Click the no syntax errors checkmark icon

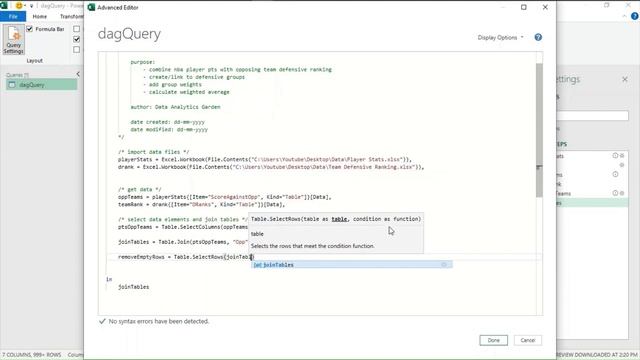pos(102,321)
